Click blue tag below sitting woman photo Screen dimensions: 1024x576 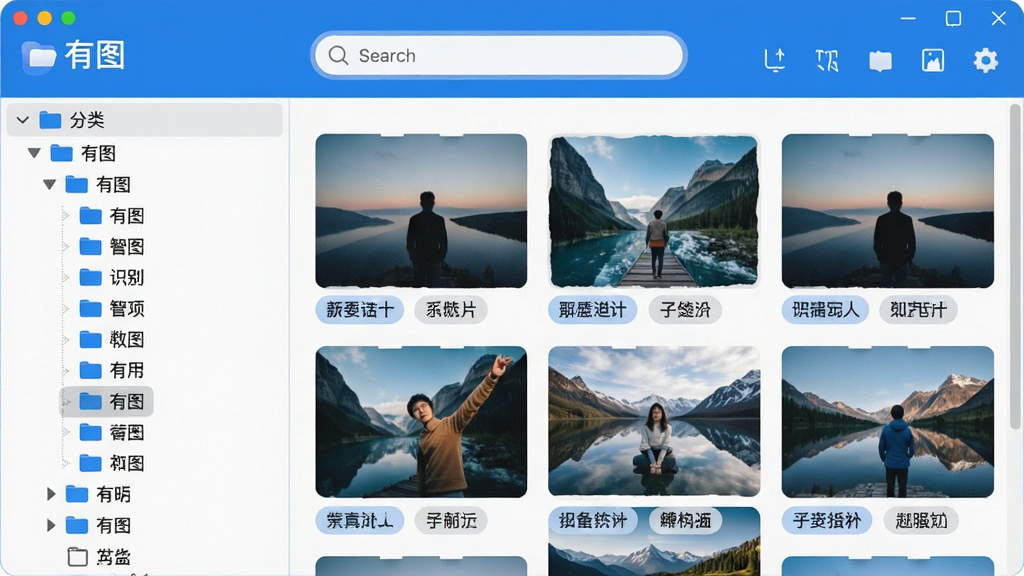592,520
